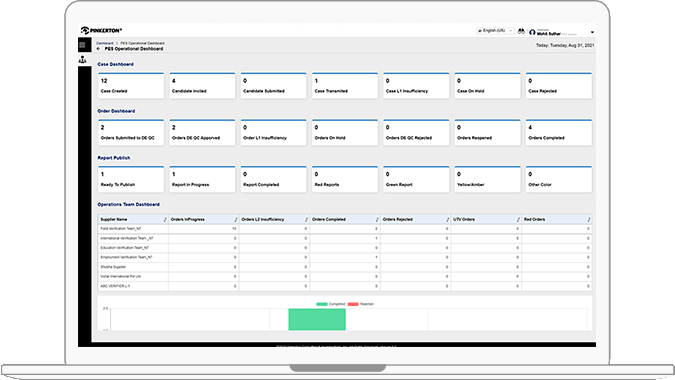The width and height of the screenshot is (675, 380).
Task: Sort table by Supplier Name column icon
Action: [x=165, y=219]
